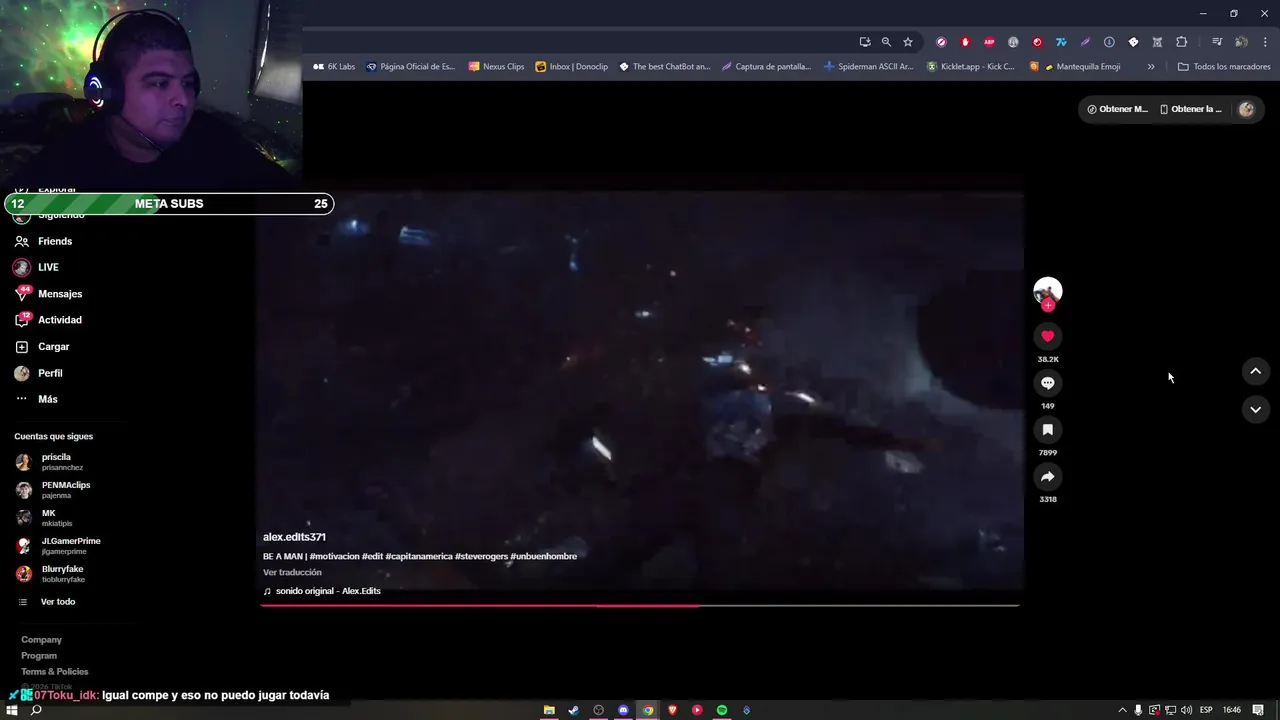Open Discord from the taskbar

click(623, 710)
